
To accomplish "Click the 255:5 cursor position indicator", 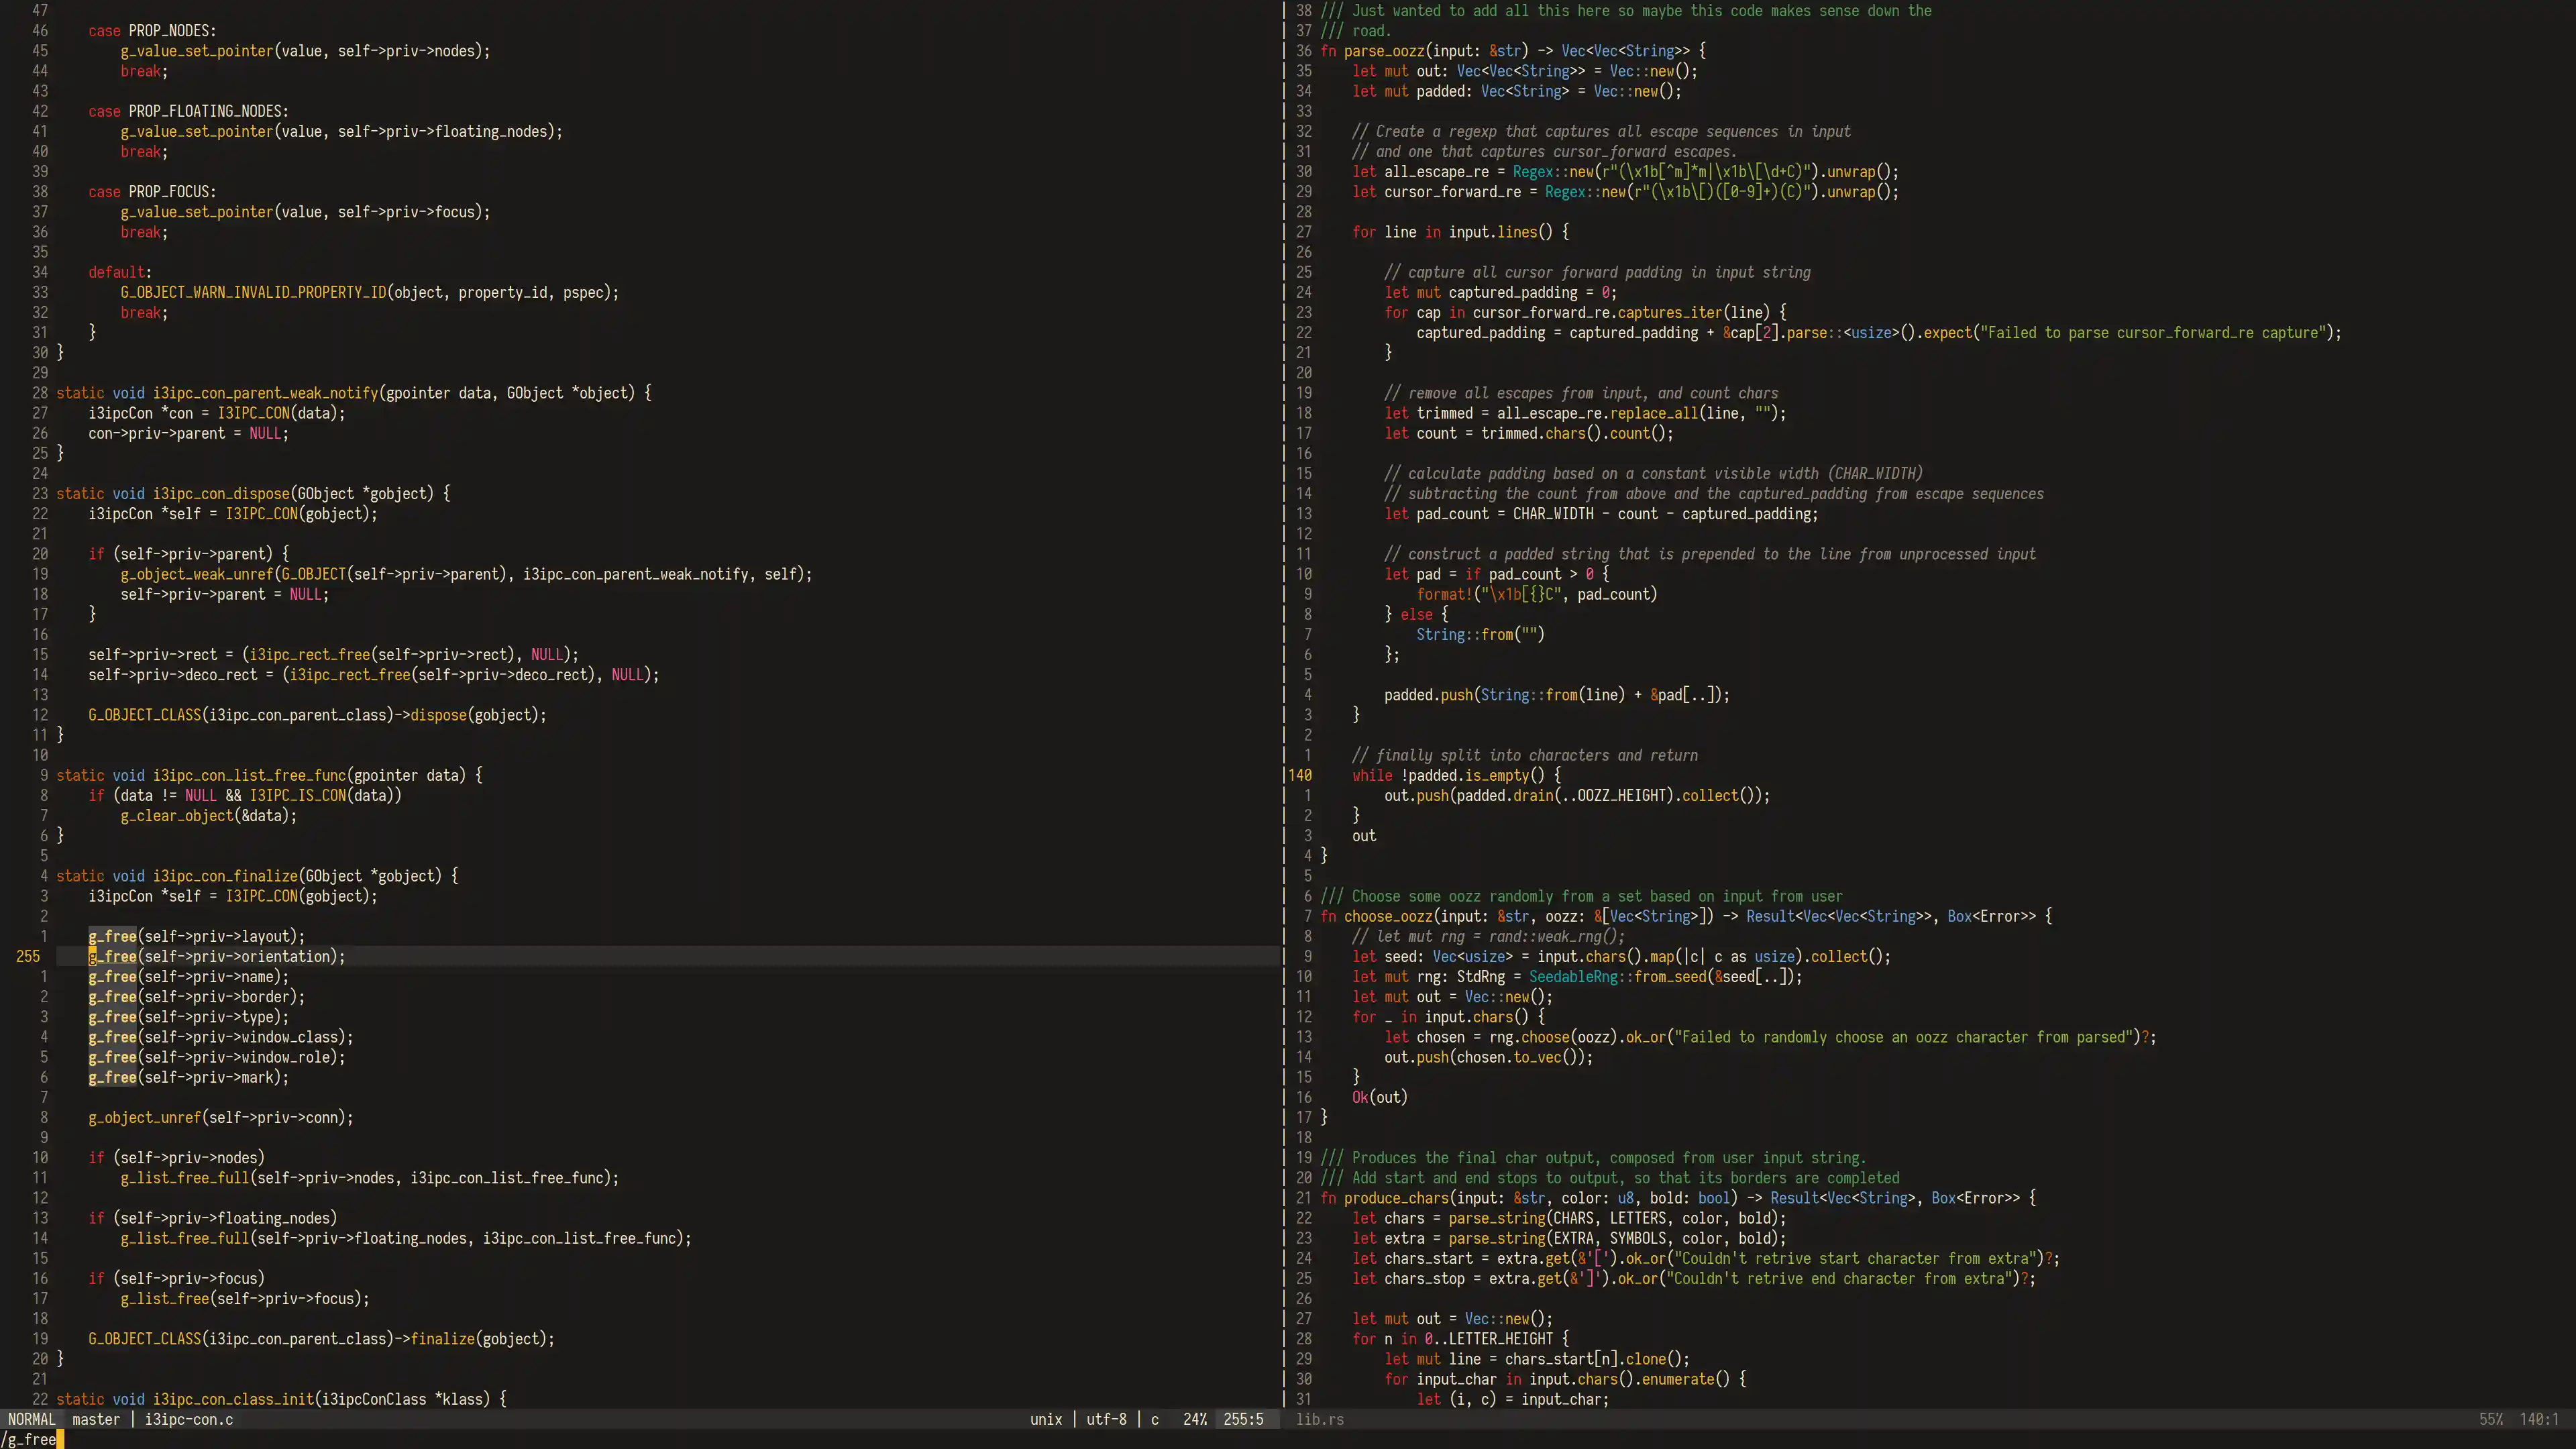I will [1243, 1419].
